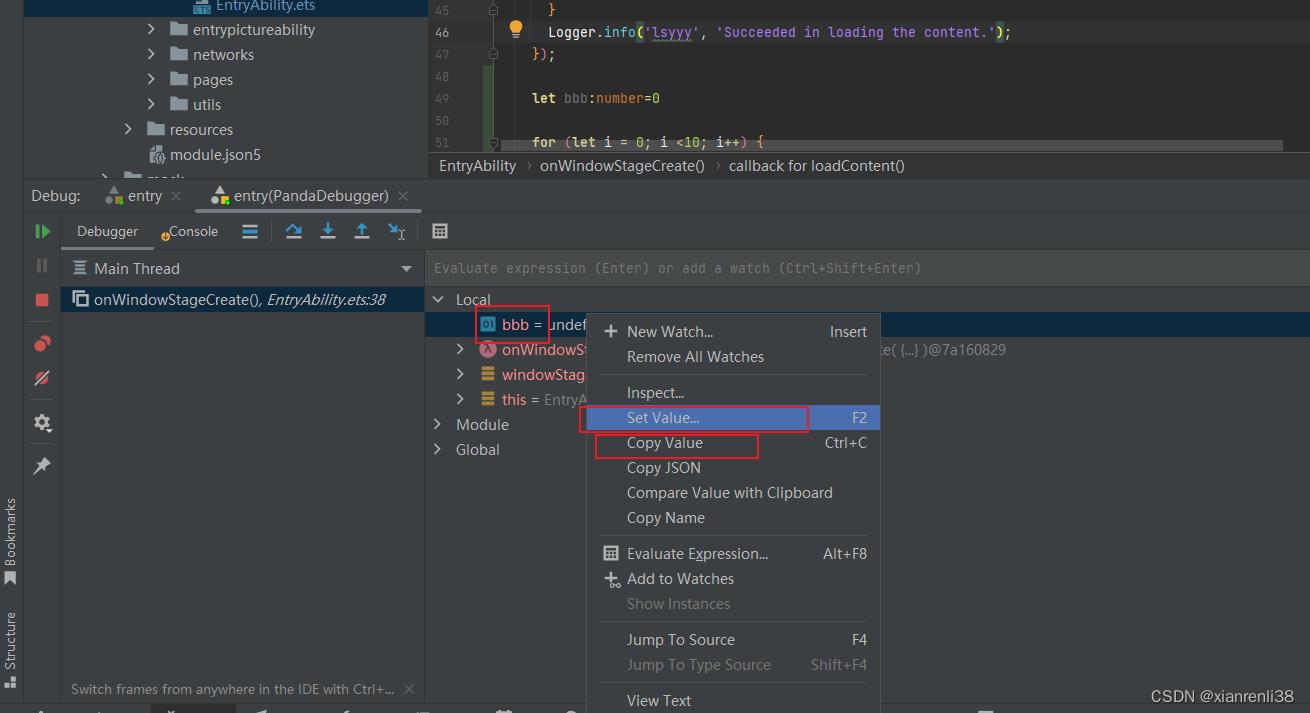Expand the windowStage variable row
The image size is (1310, 713).
(460, 374)
